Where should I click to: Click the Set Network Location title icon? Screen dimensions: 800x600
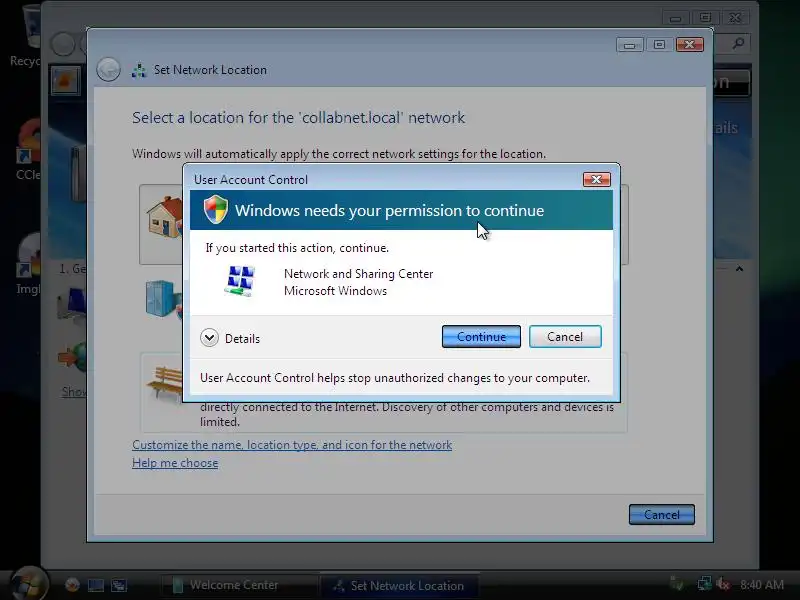click(139, 70)
